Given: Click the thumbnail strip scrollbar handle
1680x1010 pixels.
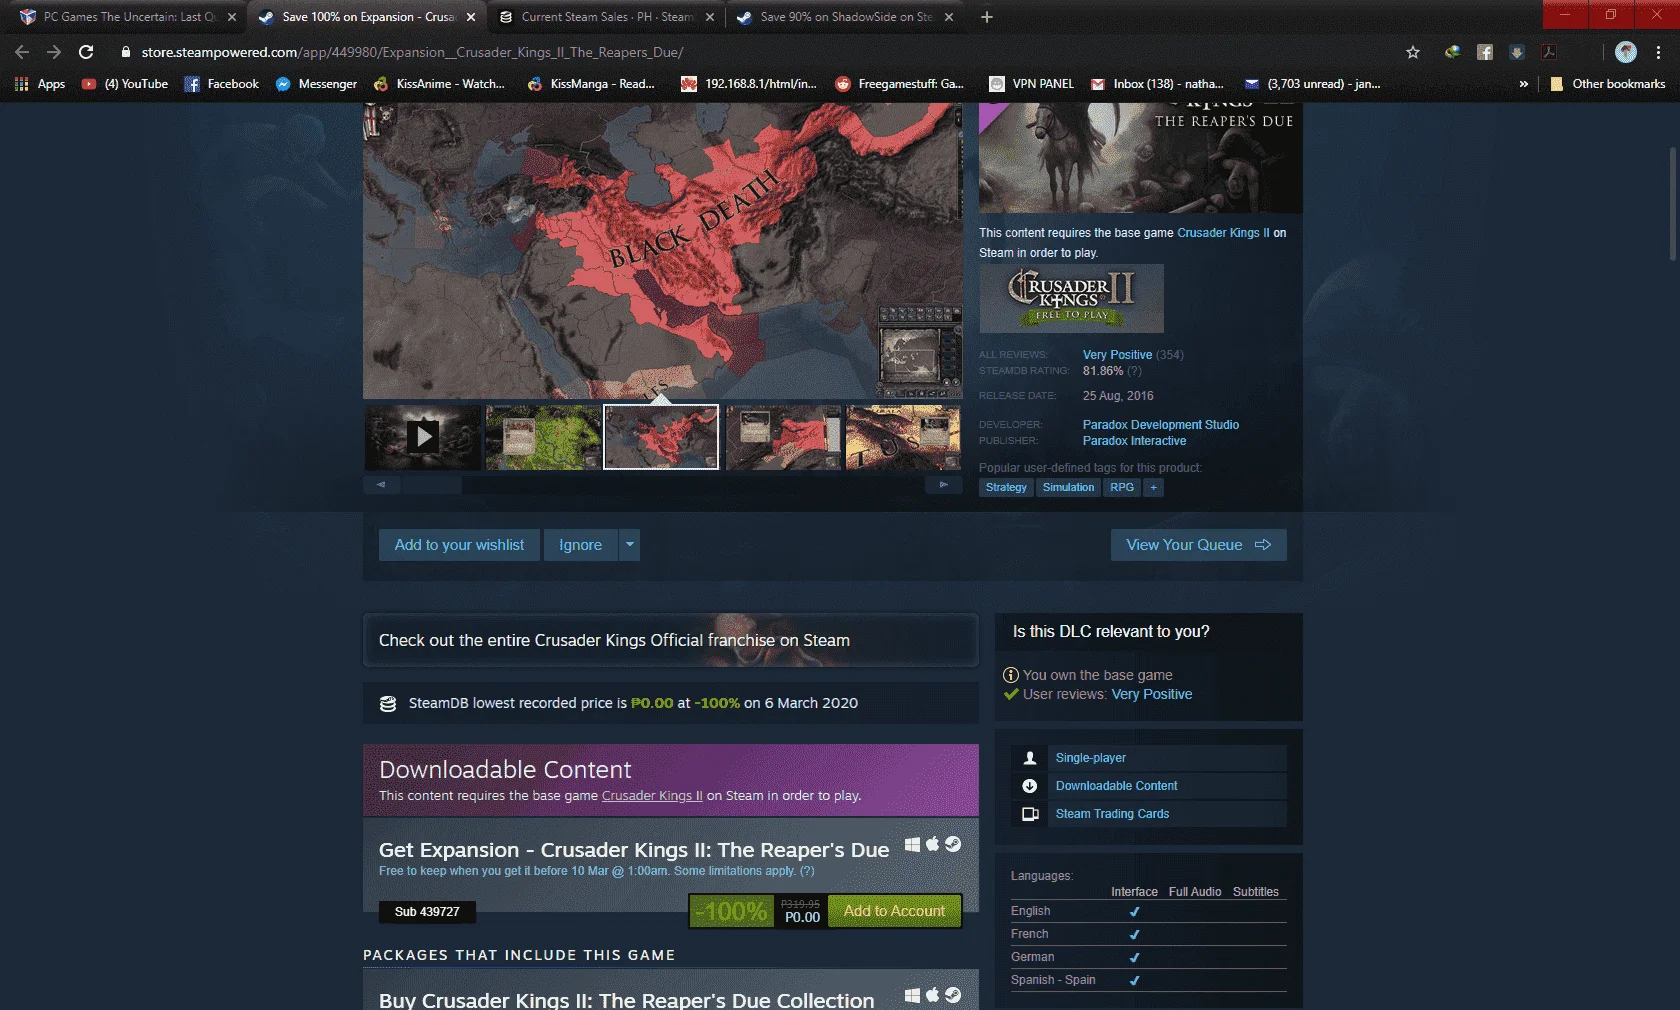Looking at the screenshot, I should tap(431, 485).
